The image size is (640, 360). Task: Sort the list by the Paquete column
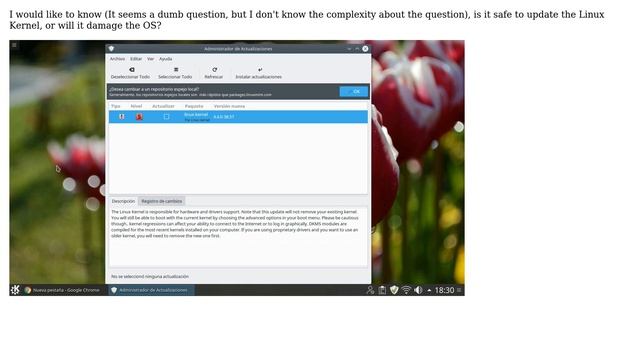194,106
